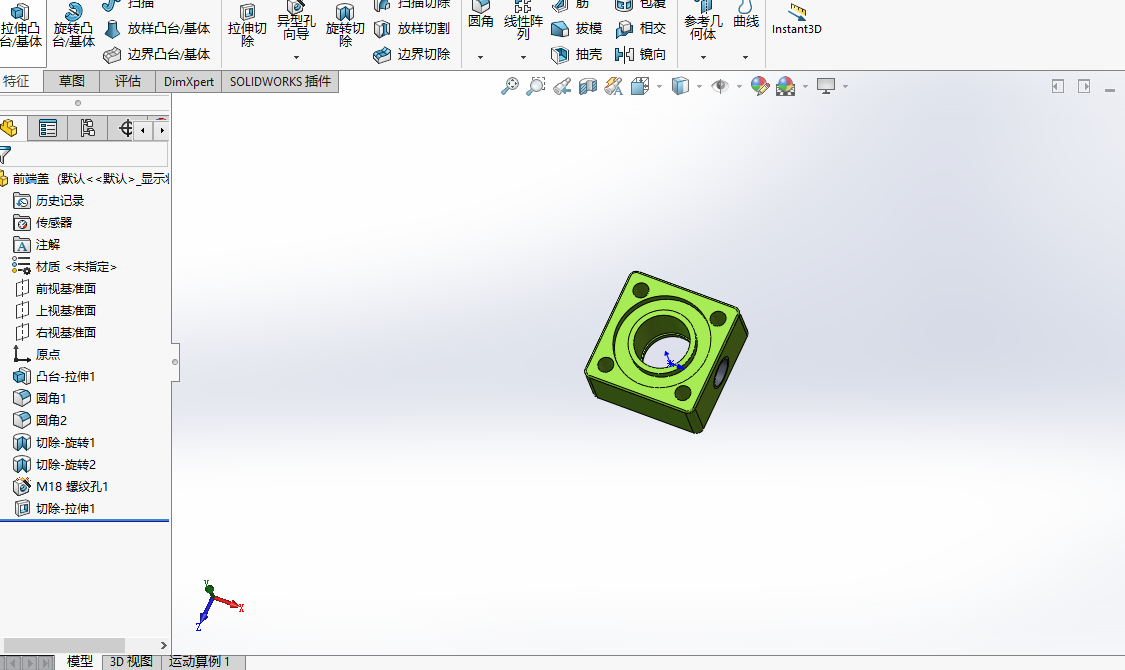Select the 拉伸凸台/基体 extruded boss tool

click(x=22, y=24)
